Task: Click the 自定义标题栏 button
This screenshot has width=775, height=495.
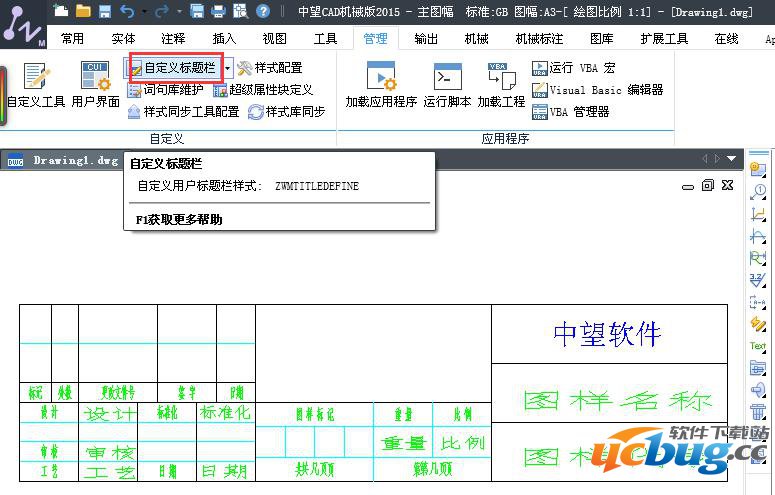Action: (x=174, y=68)
